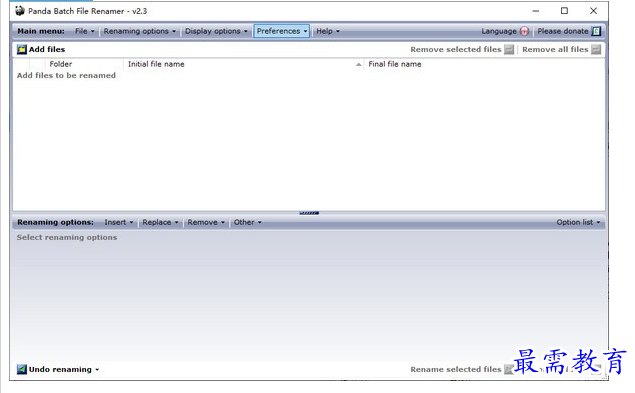Click the Language button label
635x393 pixels.
[x=499, y=31]
